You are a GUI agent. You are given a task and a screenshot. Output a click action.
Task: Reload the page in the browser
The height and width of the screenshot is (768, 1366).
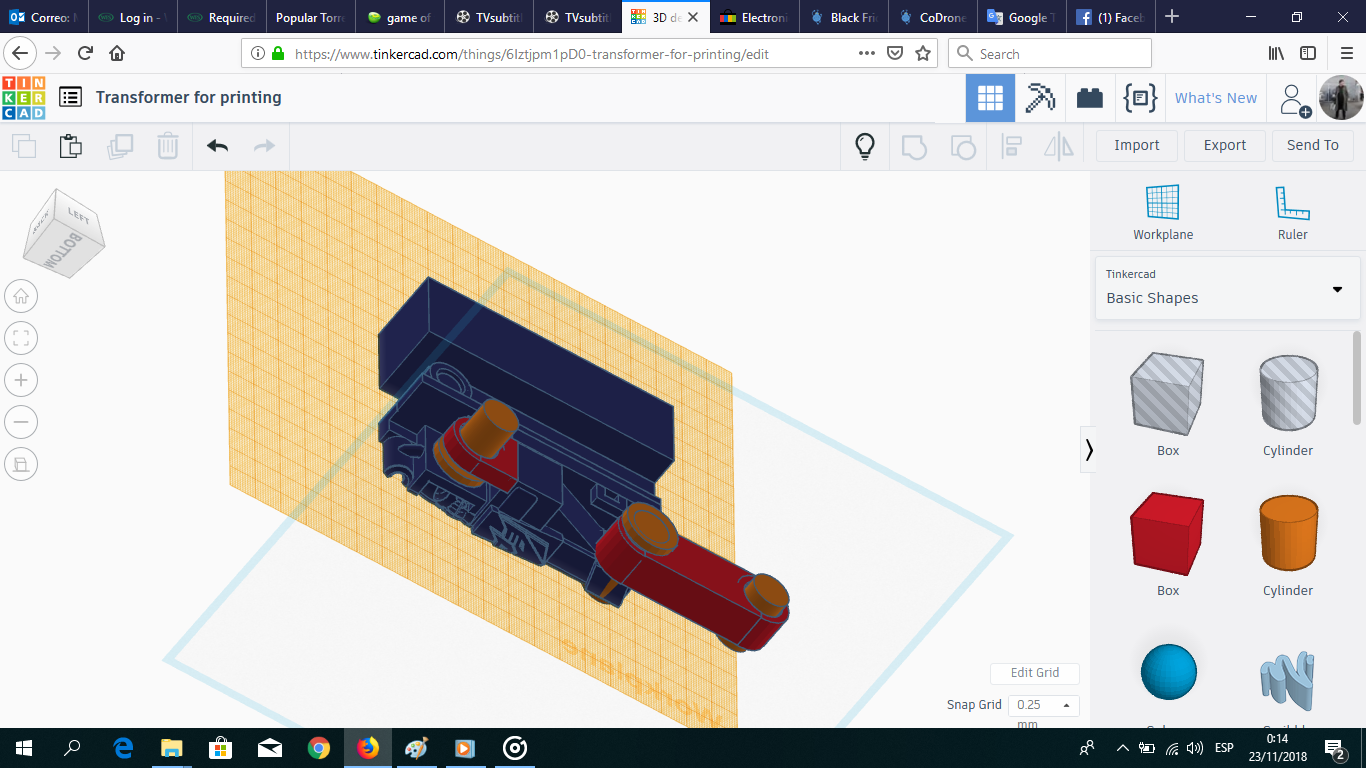[85, 53]
